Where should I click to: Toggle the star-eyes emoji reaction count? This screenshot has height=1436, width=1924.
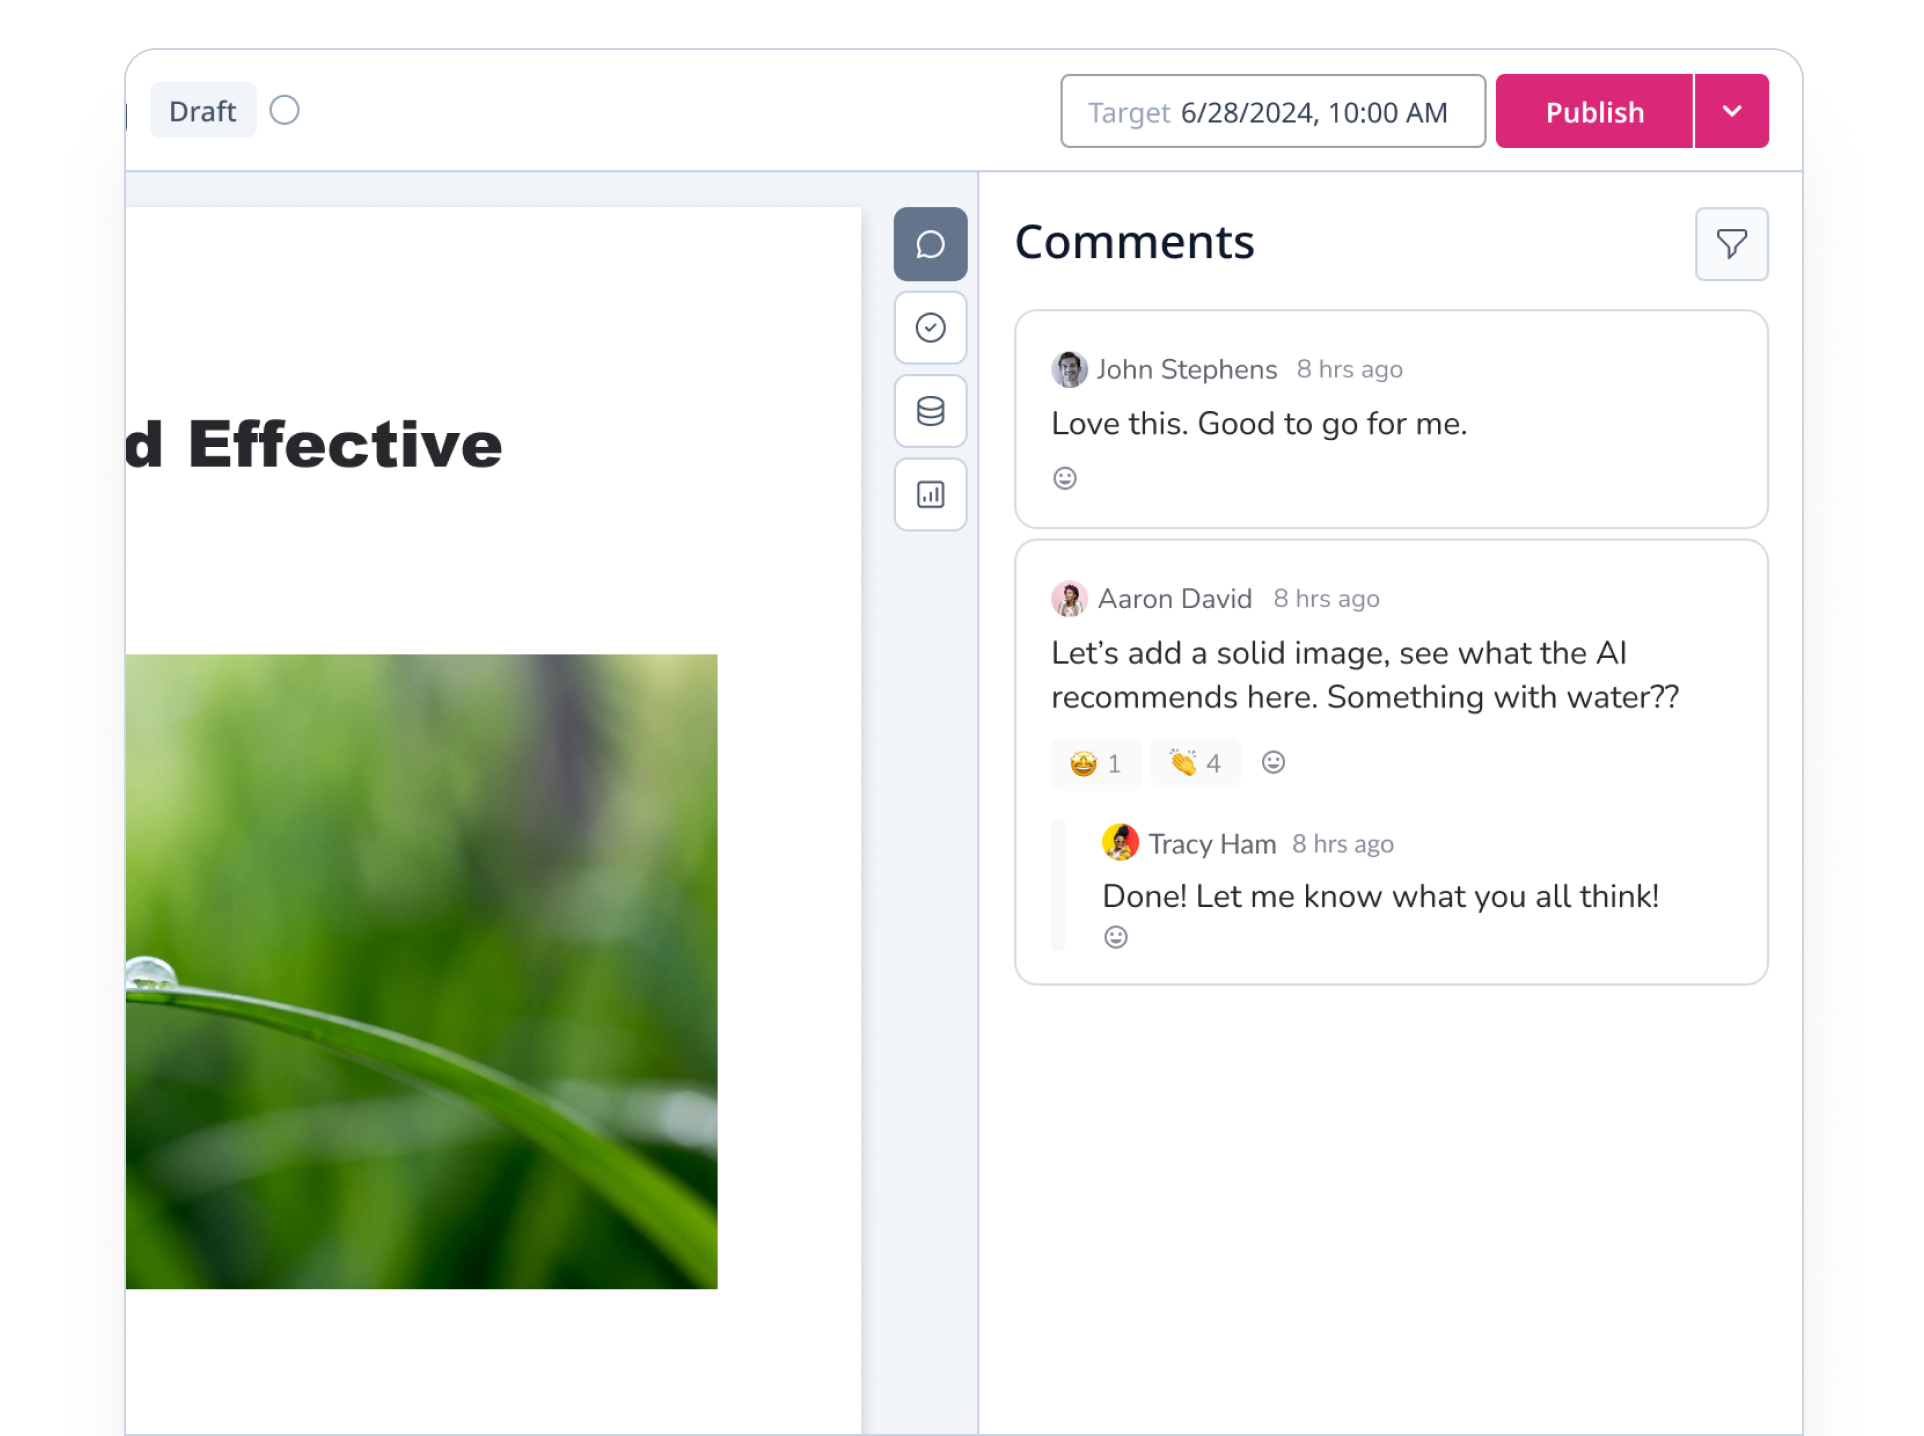click(1095, 764)
